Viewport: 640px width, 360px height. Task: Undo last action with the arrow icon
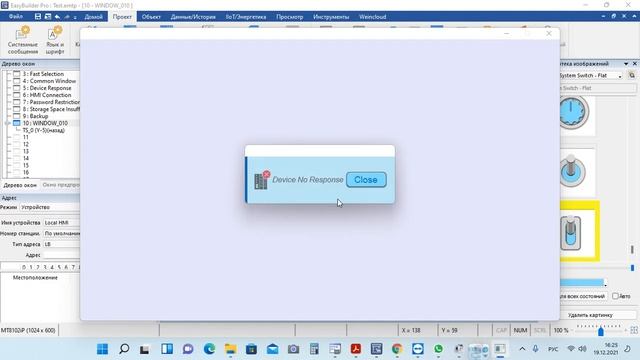pos(58,17)
